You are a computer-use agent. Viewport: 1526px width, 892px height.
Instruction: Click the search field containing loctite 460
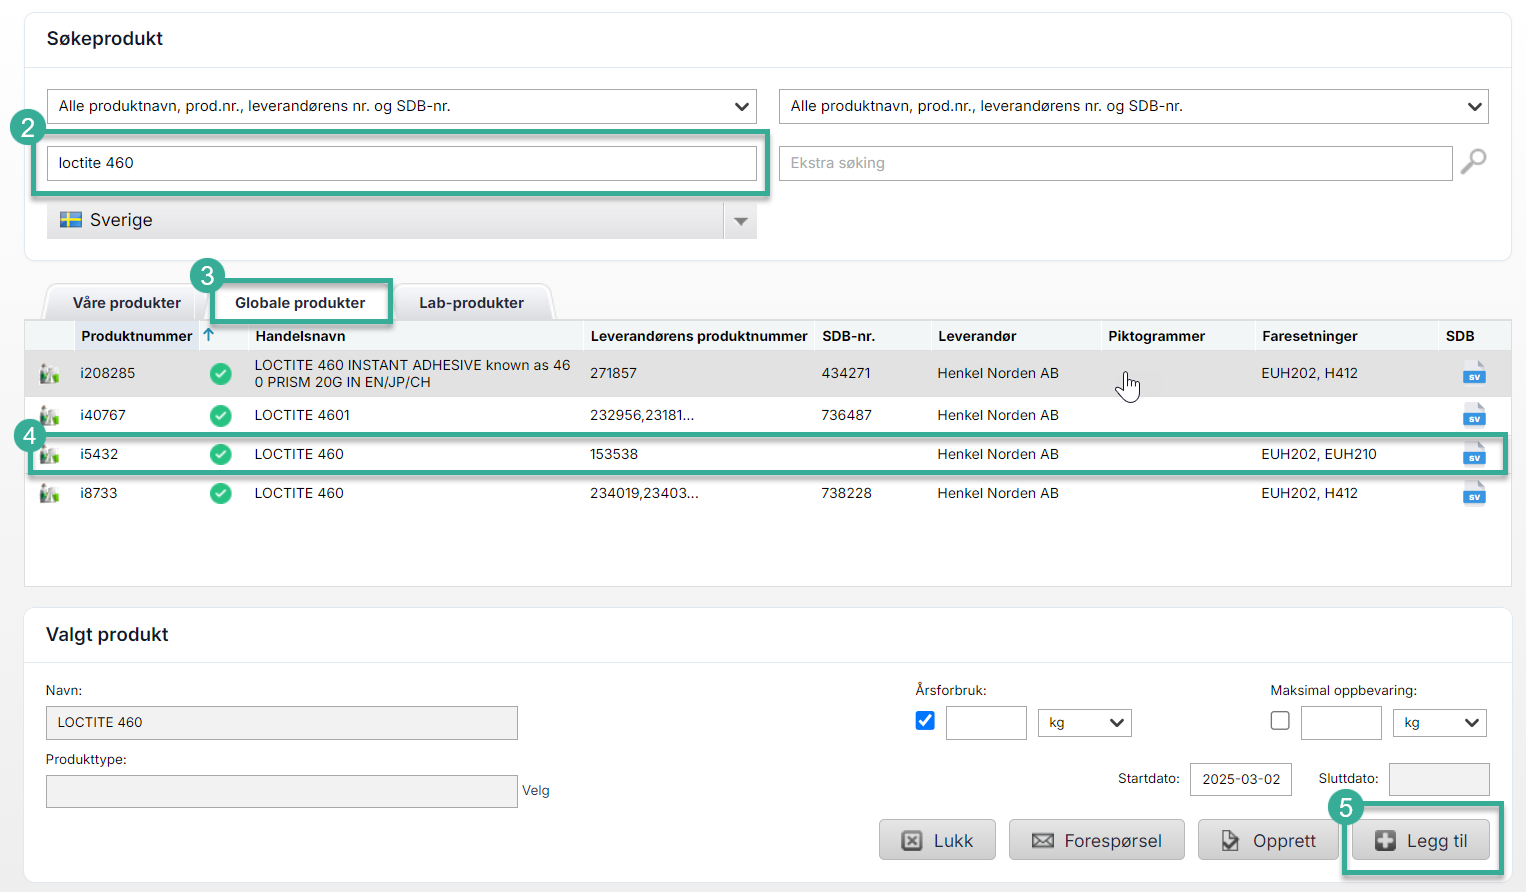point(402,163)
